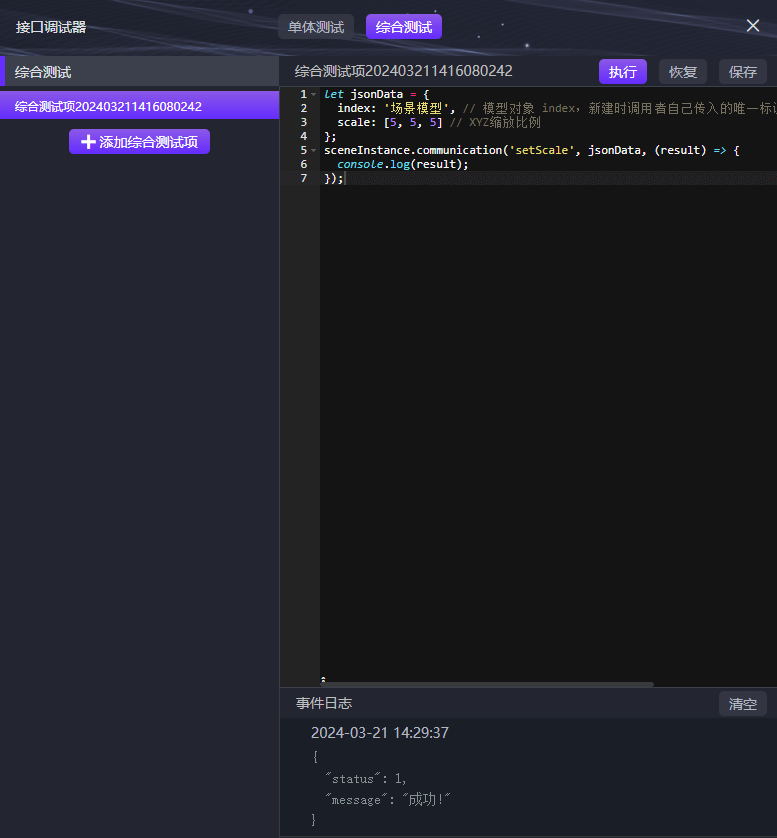Click line number 7 in gutter

(x=304, y=178)
